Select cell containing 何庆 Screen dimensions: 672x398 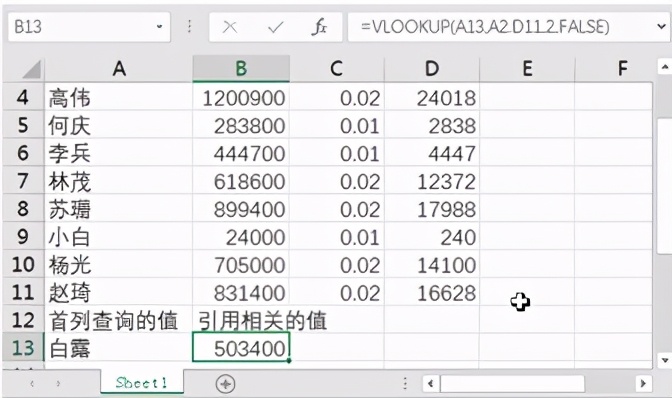coord(119,125)
